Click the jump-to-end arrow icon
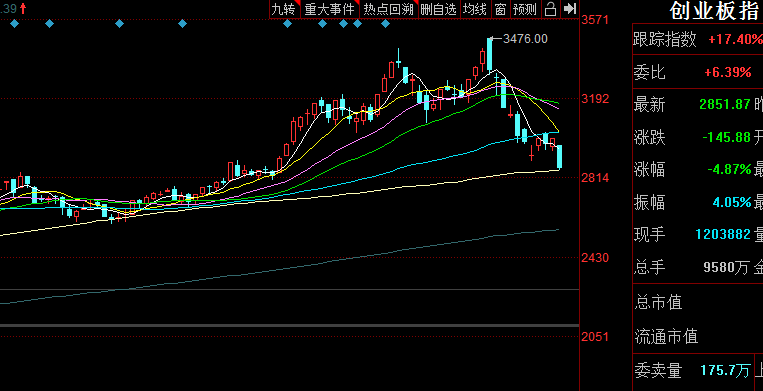763x391 pixels. pos(570,9)
